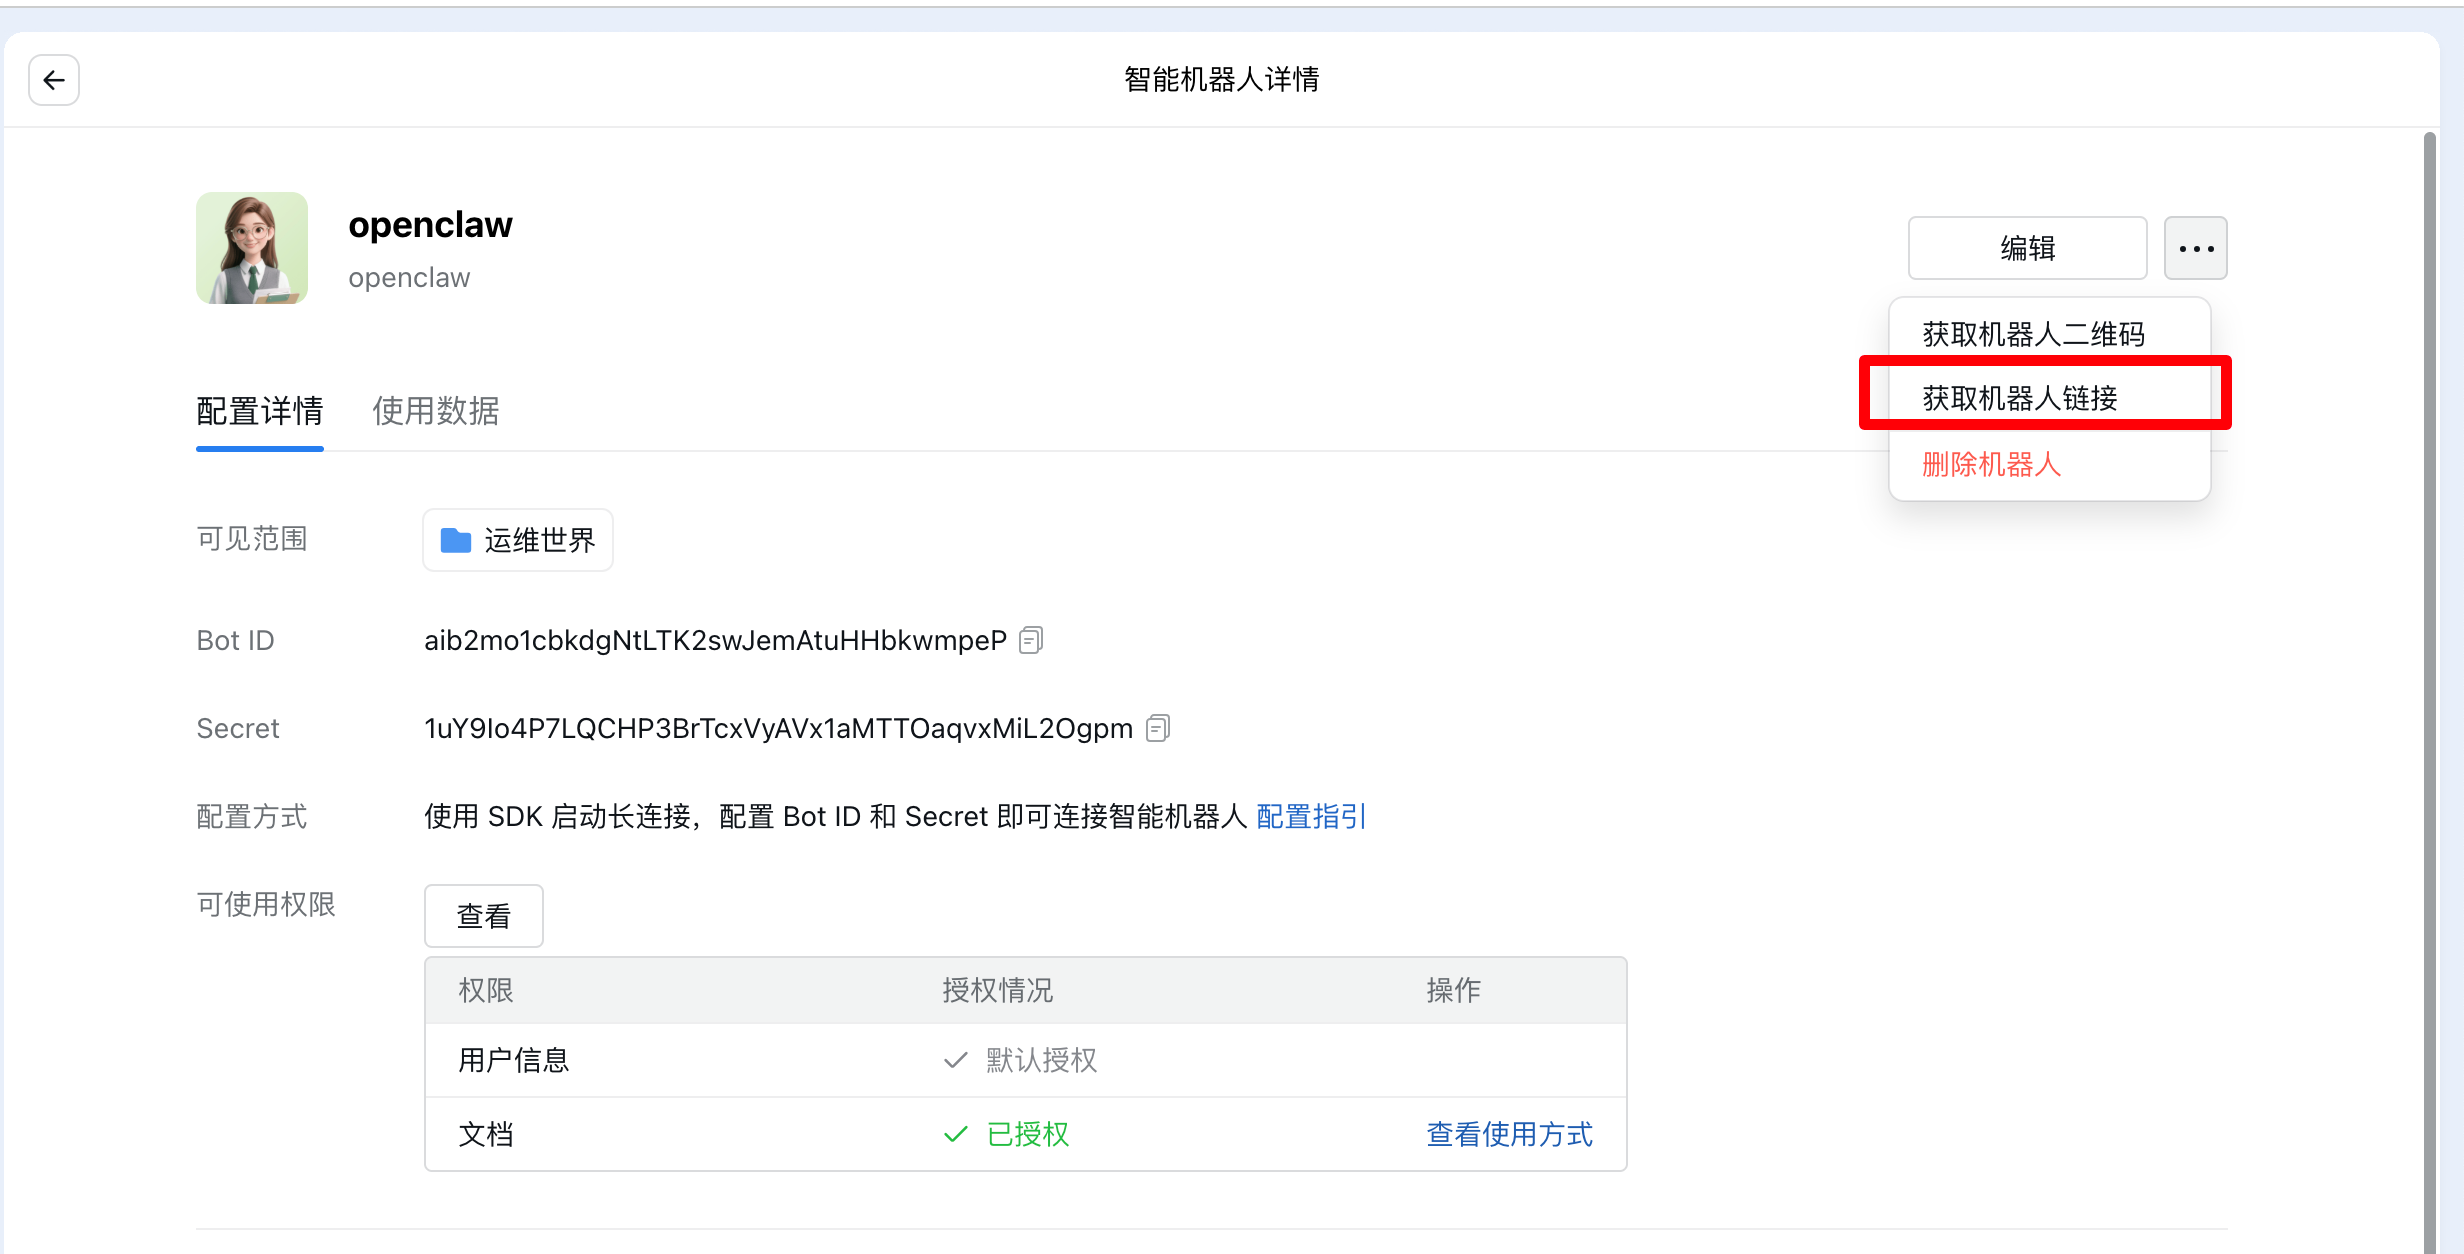Copy the Secret value
Image resolution: width=2464 pixels, height=1254 pixels.
coord(1158,728)
